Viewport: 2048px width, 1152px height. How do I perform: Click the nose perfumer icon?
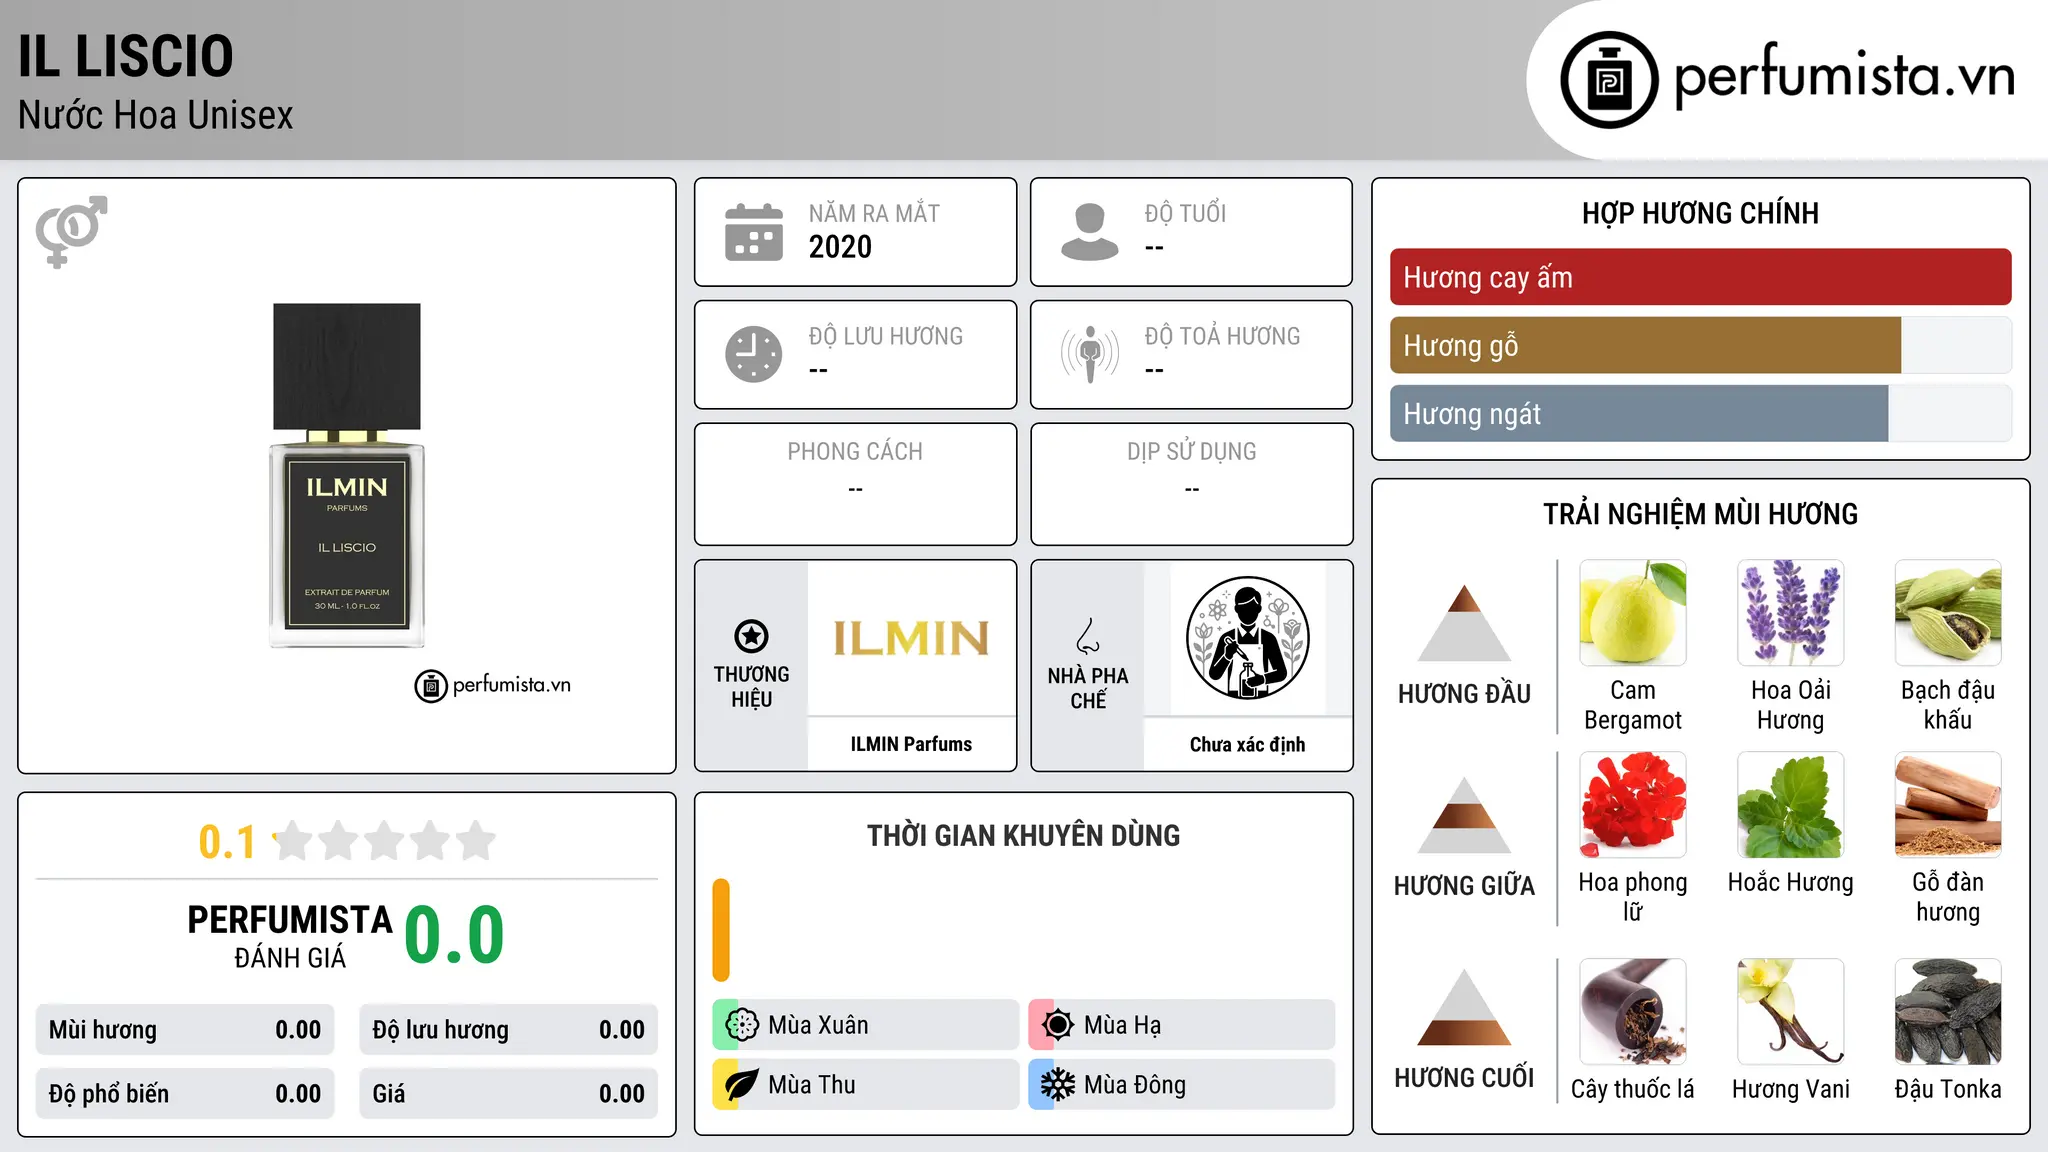tap(1088, 636)
